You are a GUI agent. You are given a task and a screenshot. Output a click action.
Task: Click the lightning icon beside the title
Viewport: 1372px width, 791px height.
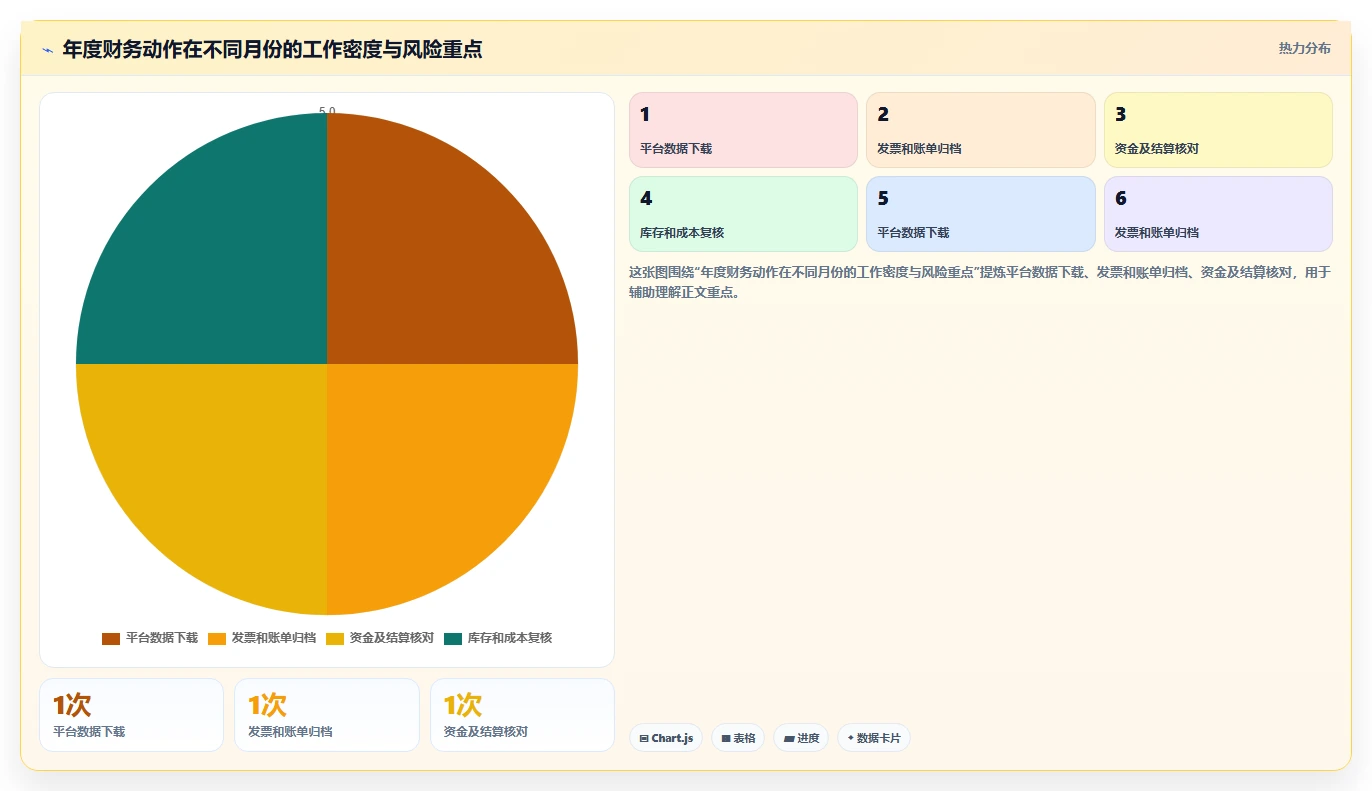47,50
